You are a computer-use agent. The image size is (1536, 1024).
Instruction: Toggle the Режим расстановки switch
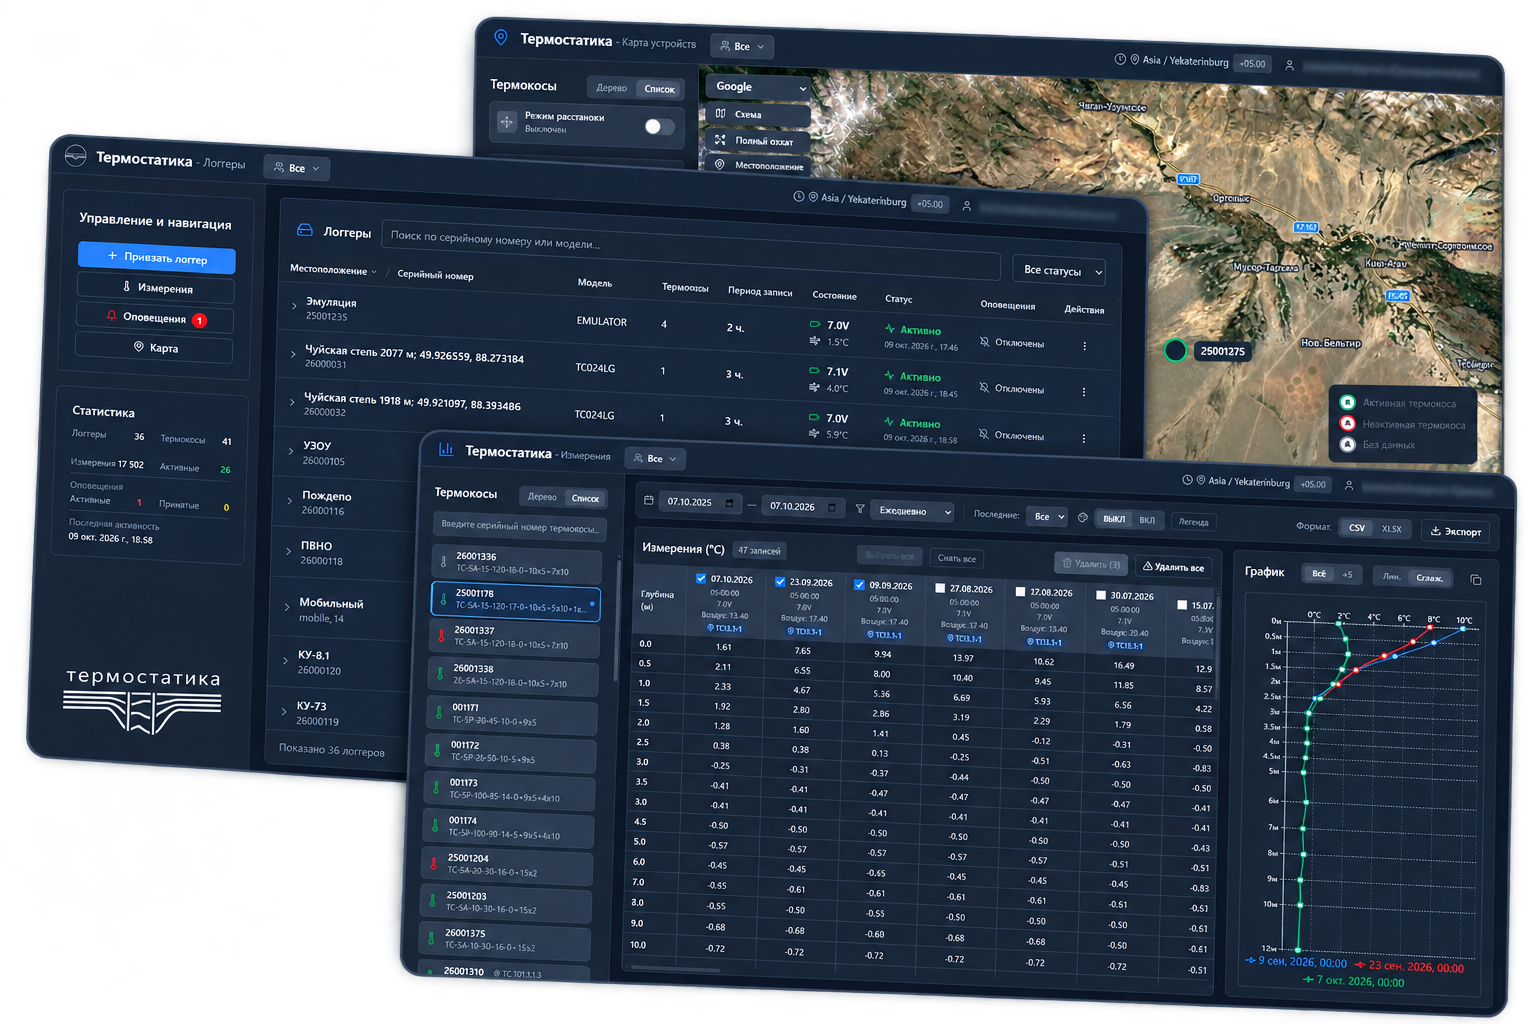658,126
